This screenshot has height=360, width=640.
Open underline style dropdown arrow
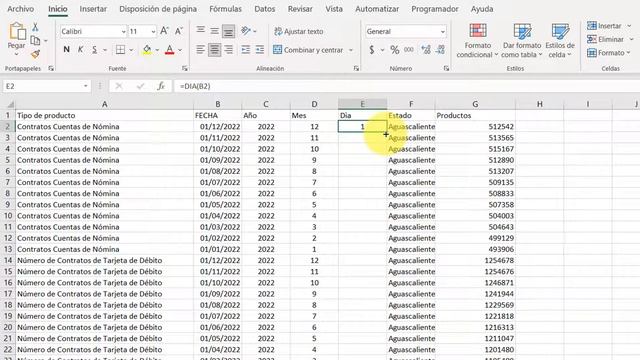point(105,50)
